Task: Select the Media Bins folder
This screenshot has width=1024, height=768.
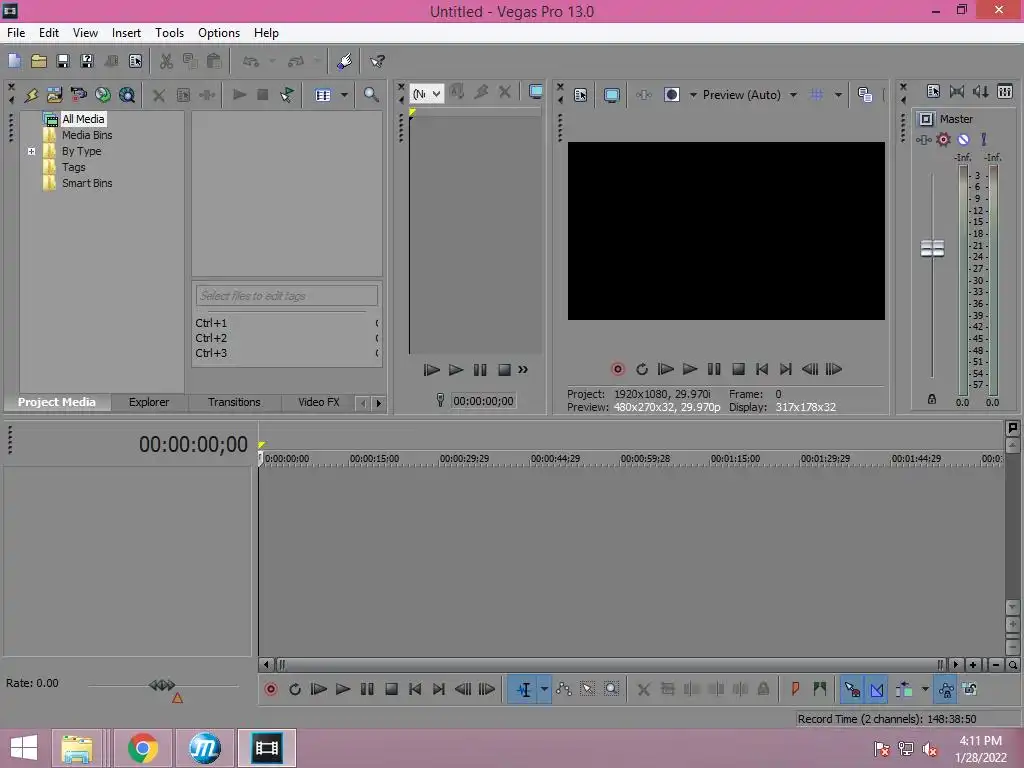Action: 87,135
